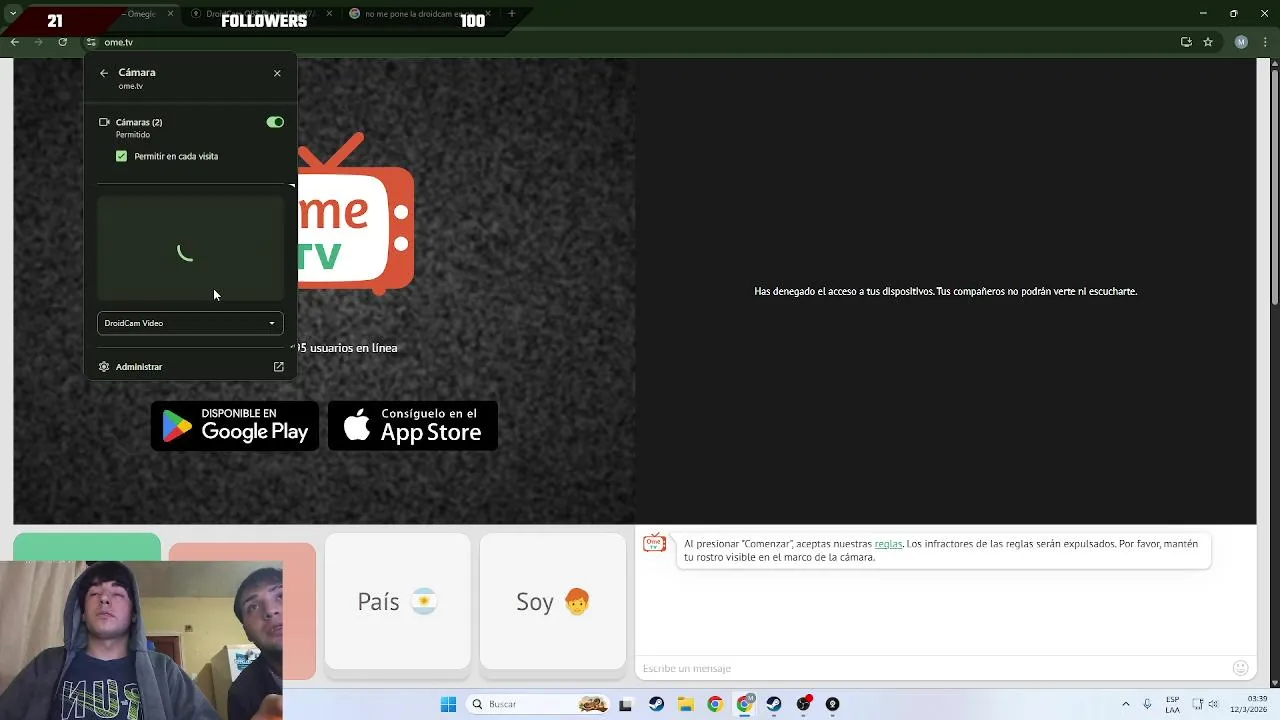Click the Ome TV avatar in chat
Image resolution: width=1280 pixels, height=720 pixels.
coord(654,543)
